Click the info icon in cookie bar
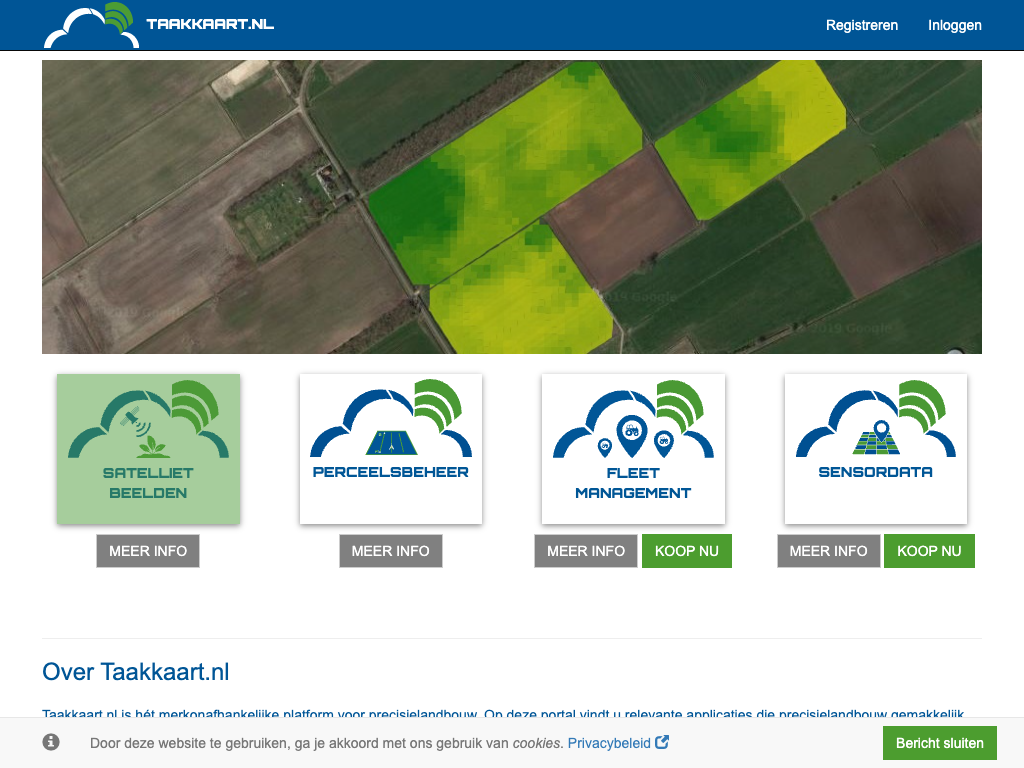Viewport: 1024px width, 768px height. pos(51,742)
